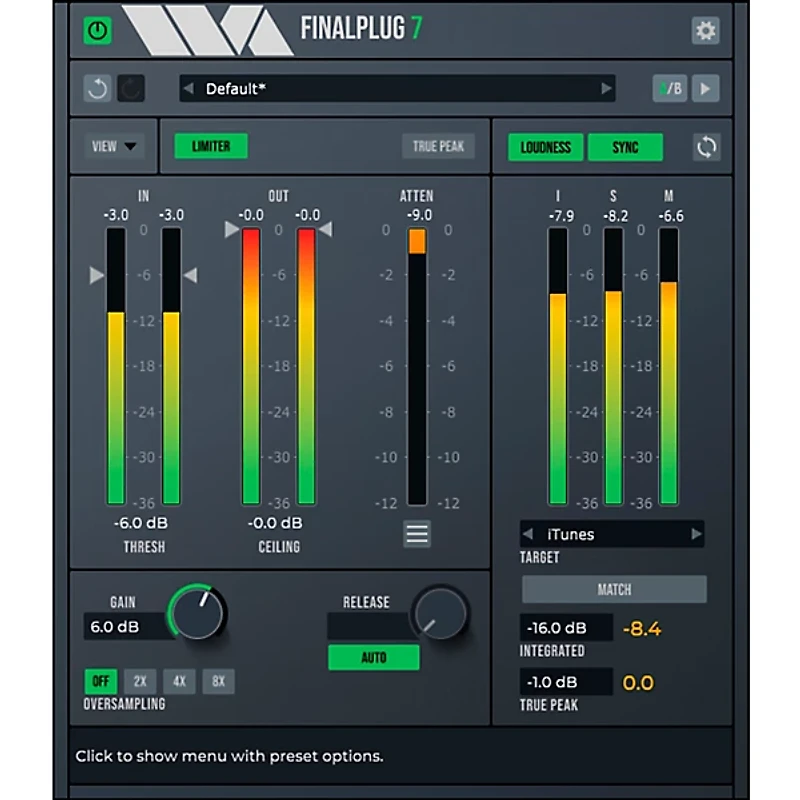Viewport: 800px width, 800px height.
Task: Open the attenuation meter menu icon
Action: click(x=417, y=534)
